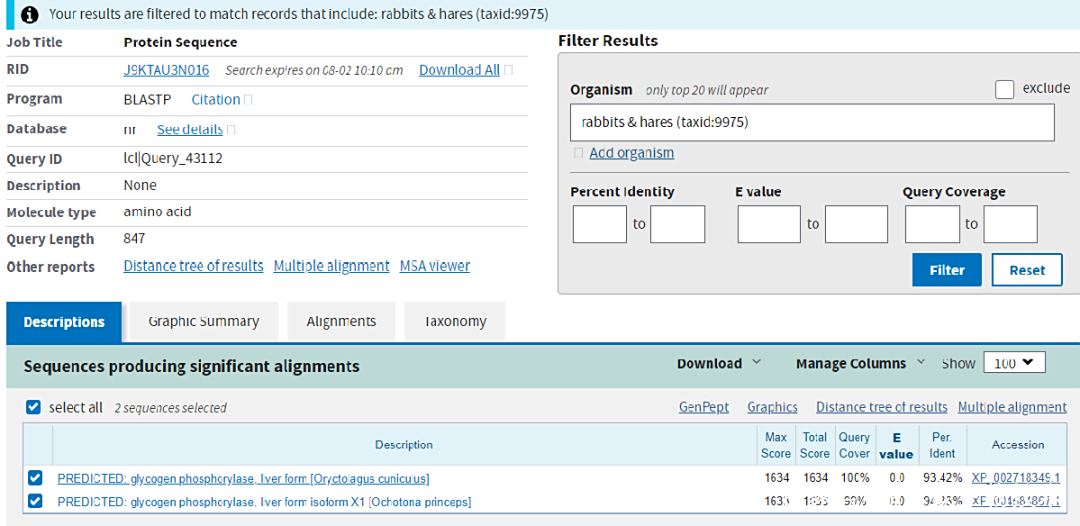Click the organism name input field
The image size is (1080, 526).
click(x=812, y=123)
